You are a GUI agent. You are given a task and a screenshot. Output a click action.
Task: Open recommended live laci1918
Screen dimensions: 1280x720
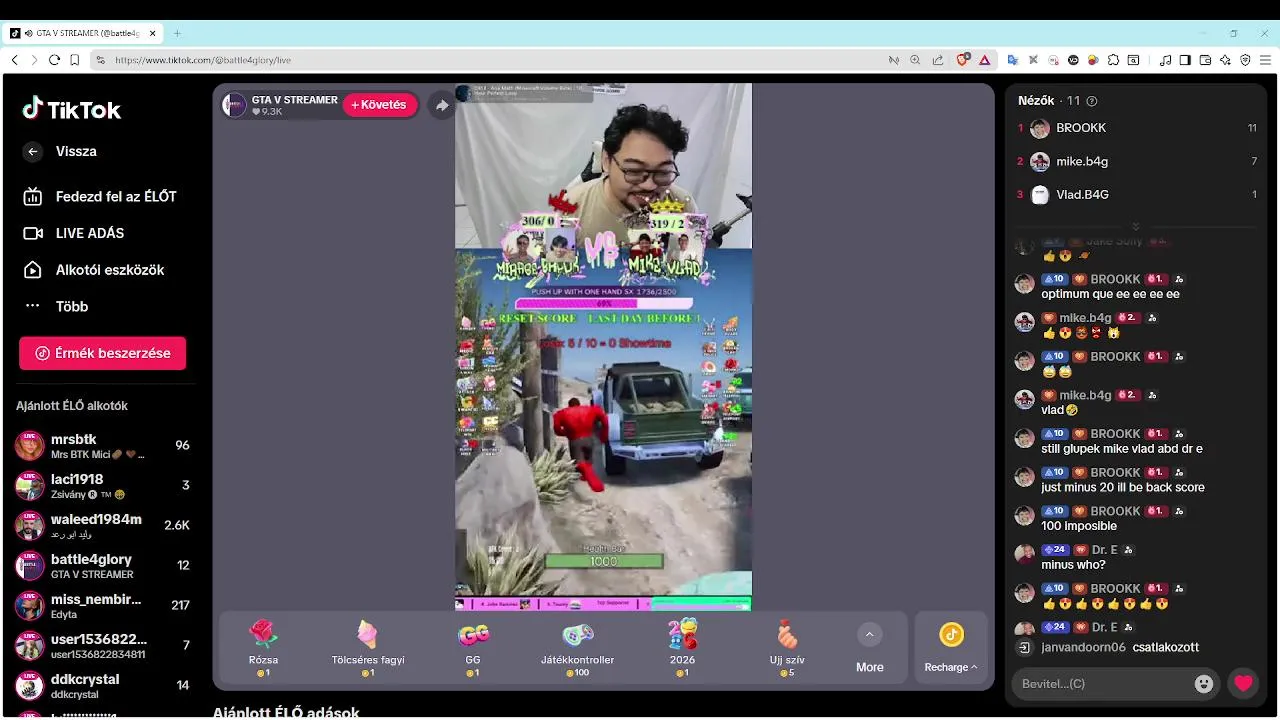click(102, 486)
